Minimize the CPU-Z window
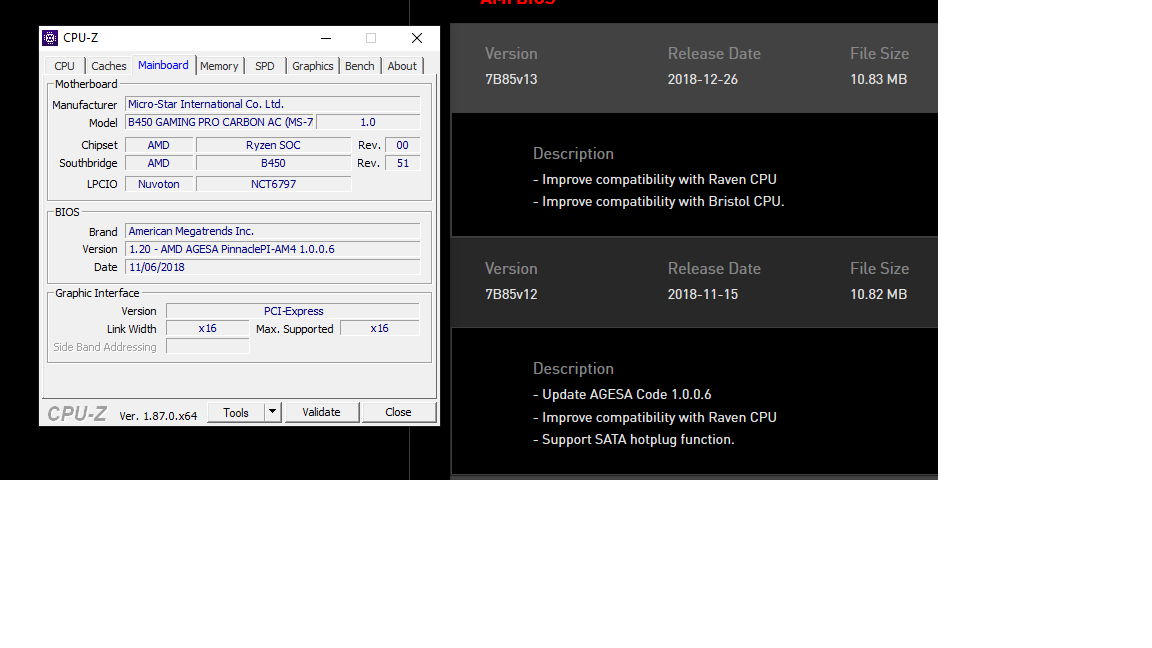The image size is (1152, 648). [326, 38]
